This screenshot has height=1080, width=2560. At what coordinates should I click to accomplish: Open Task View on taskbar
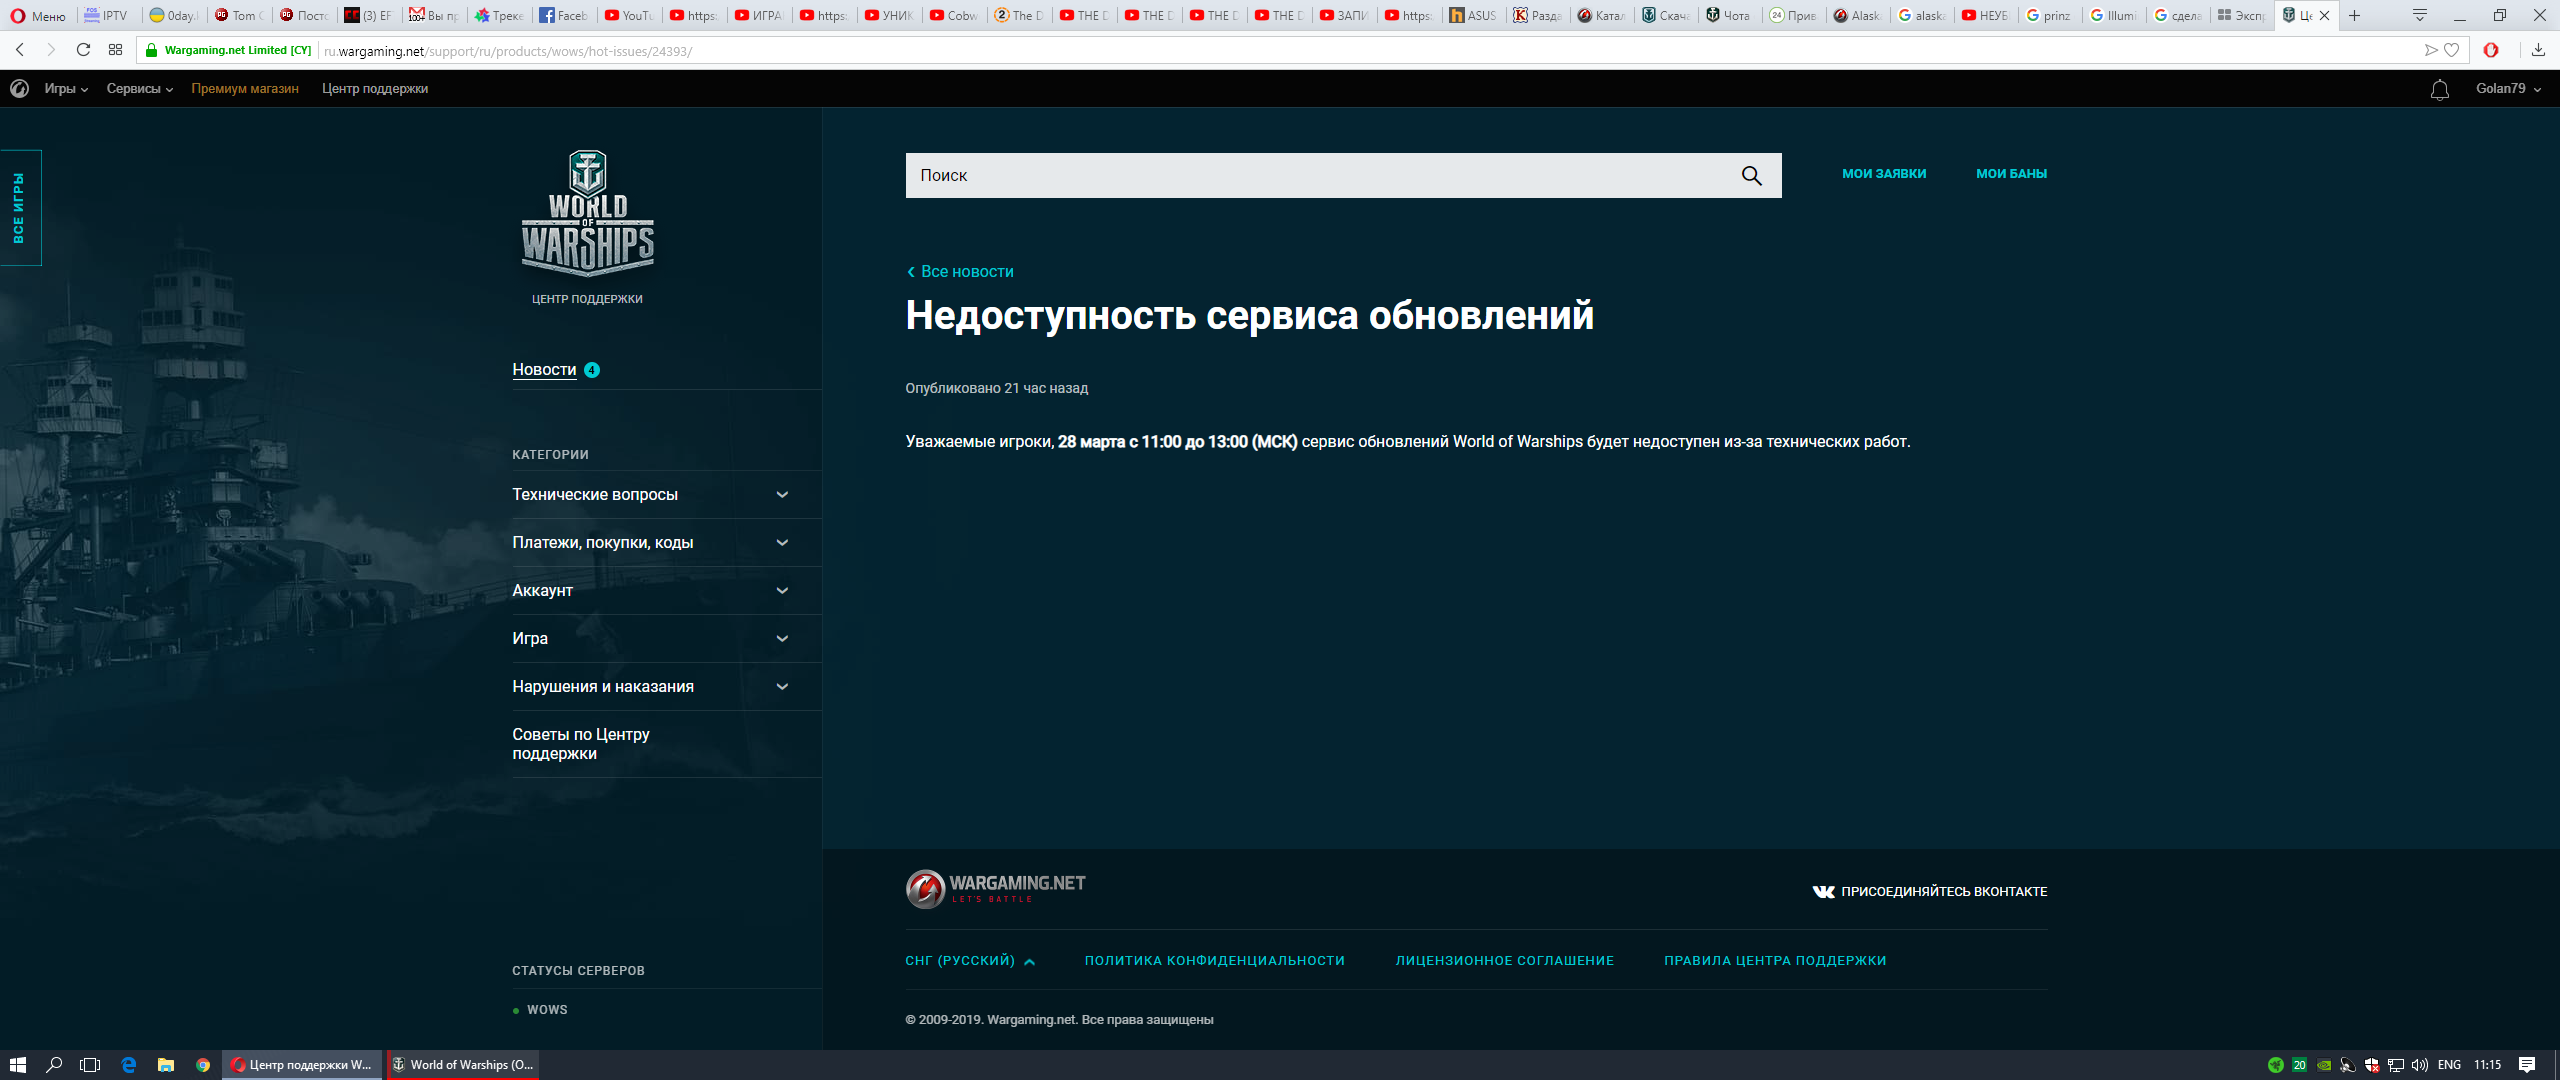pyautogui.click(x=90, y=1065)
